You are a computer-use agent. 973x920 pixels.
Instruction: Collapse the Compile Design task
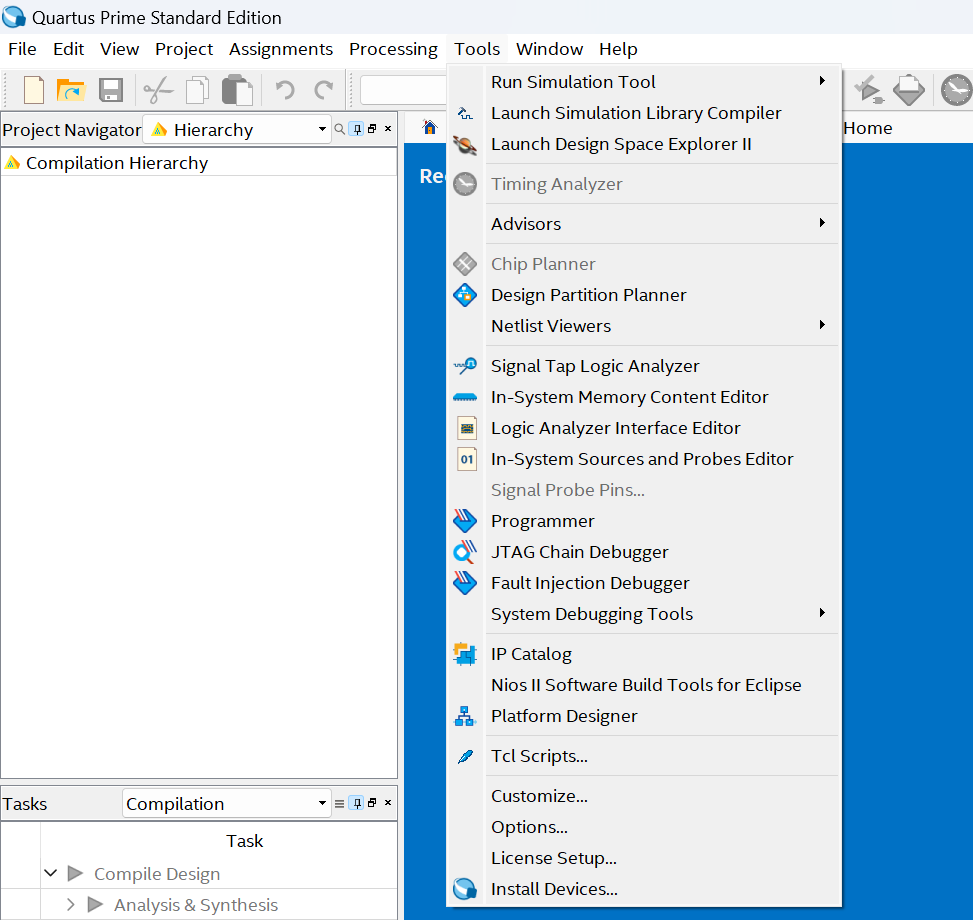[x=51, y=873]
